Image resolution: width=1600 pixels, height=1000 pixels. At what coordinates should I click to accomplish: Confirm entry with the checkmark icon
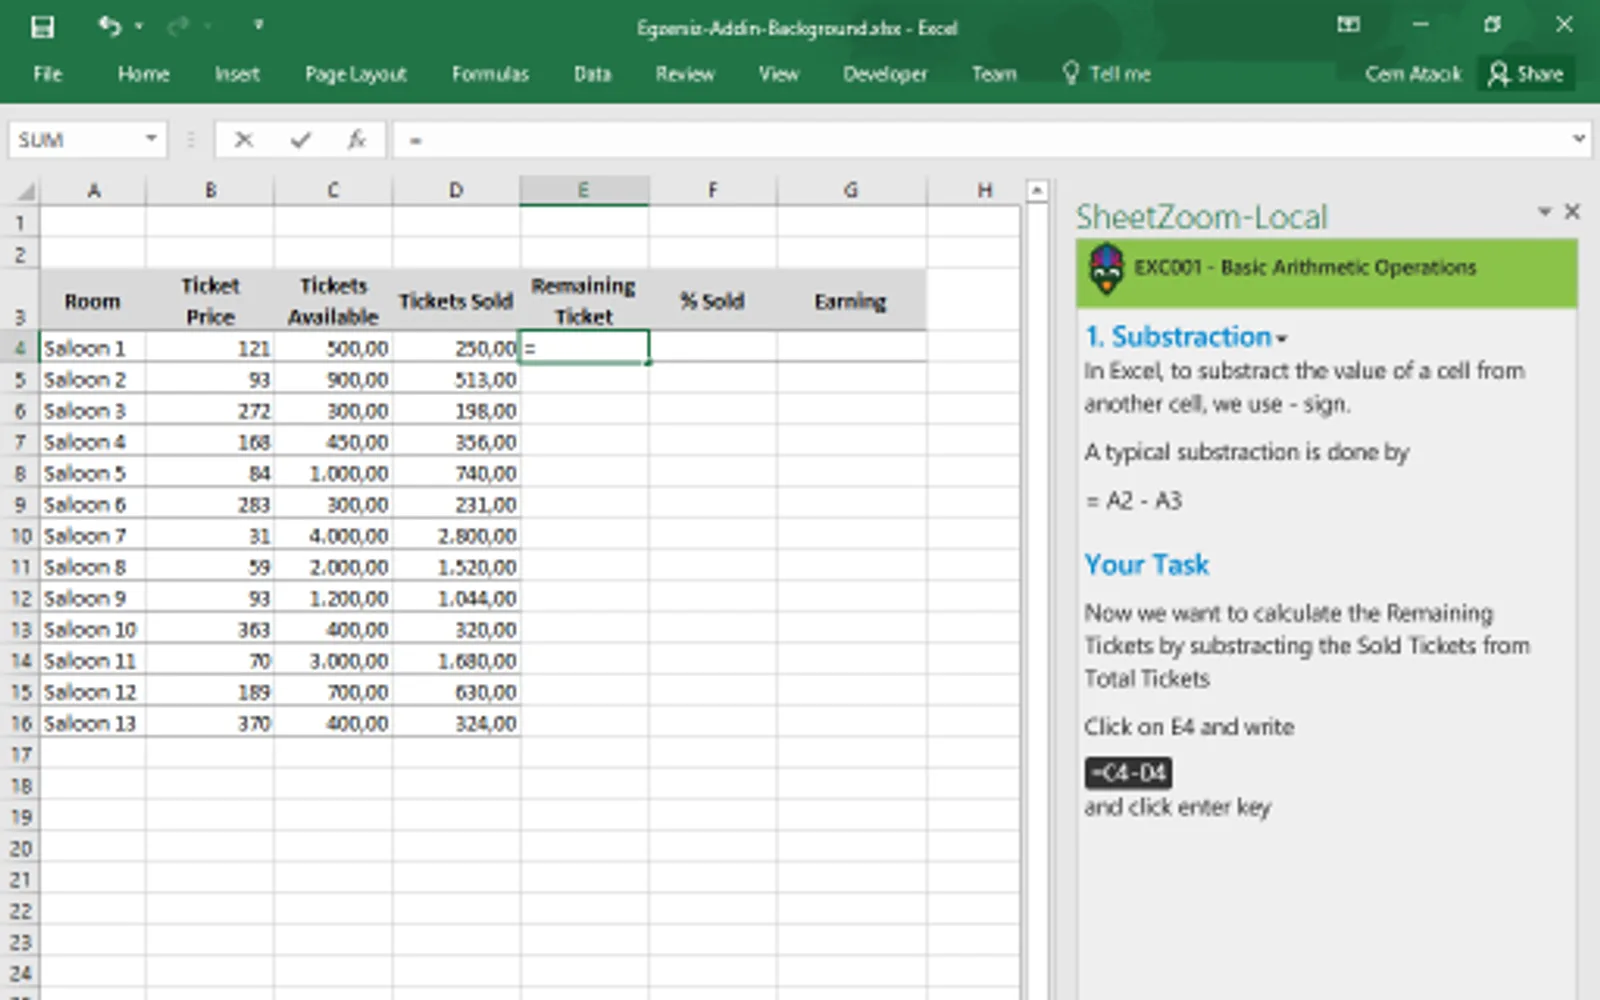[300, 140]
